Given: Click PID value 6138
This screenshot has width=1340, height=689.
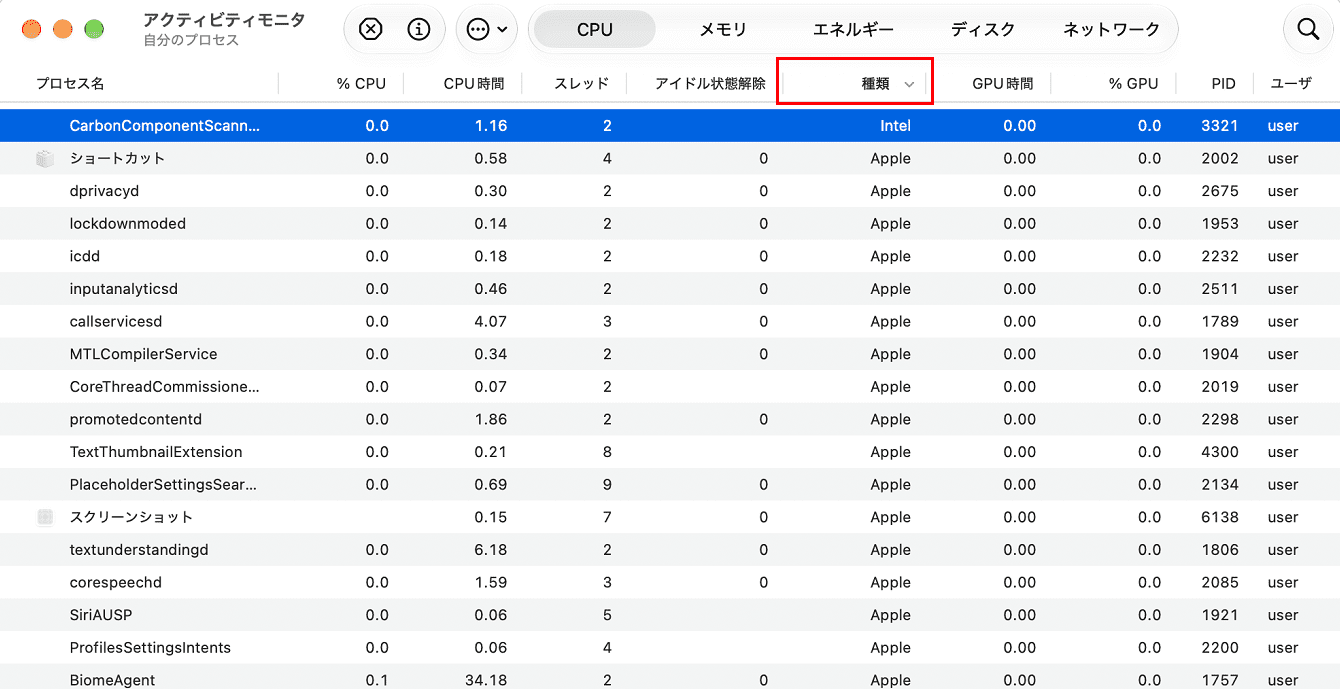Looking at the screenshot, I should pos(1220,517).
